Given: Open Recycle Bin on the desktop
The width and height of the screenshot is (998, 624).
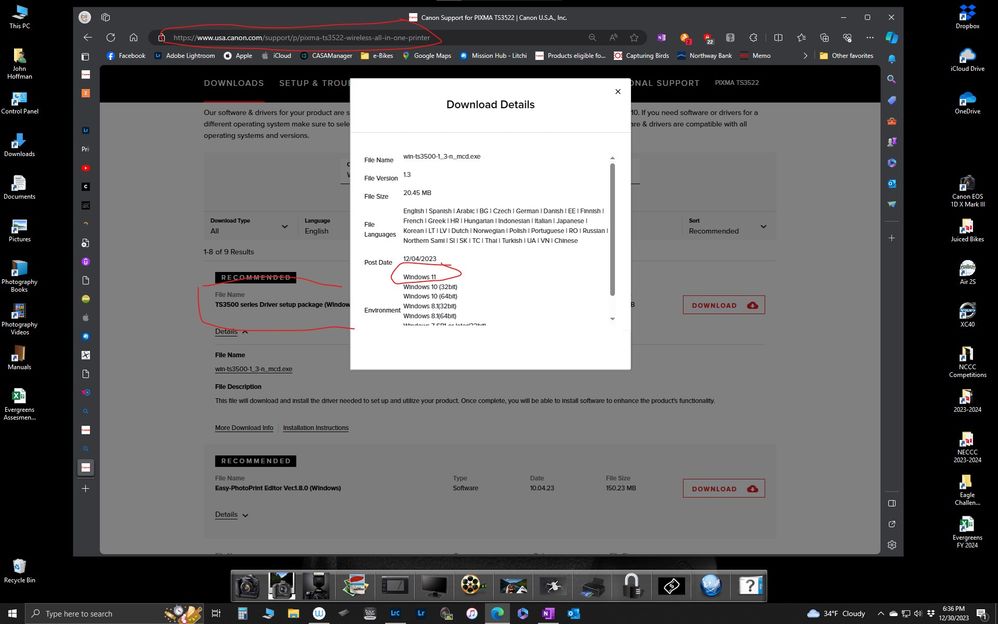Looking at the screenshot, I should [19, 570].
